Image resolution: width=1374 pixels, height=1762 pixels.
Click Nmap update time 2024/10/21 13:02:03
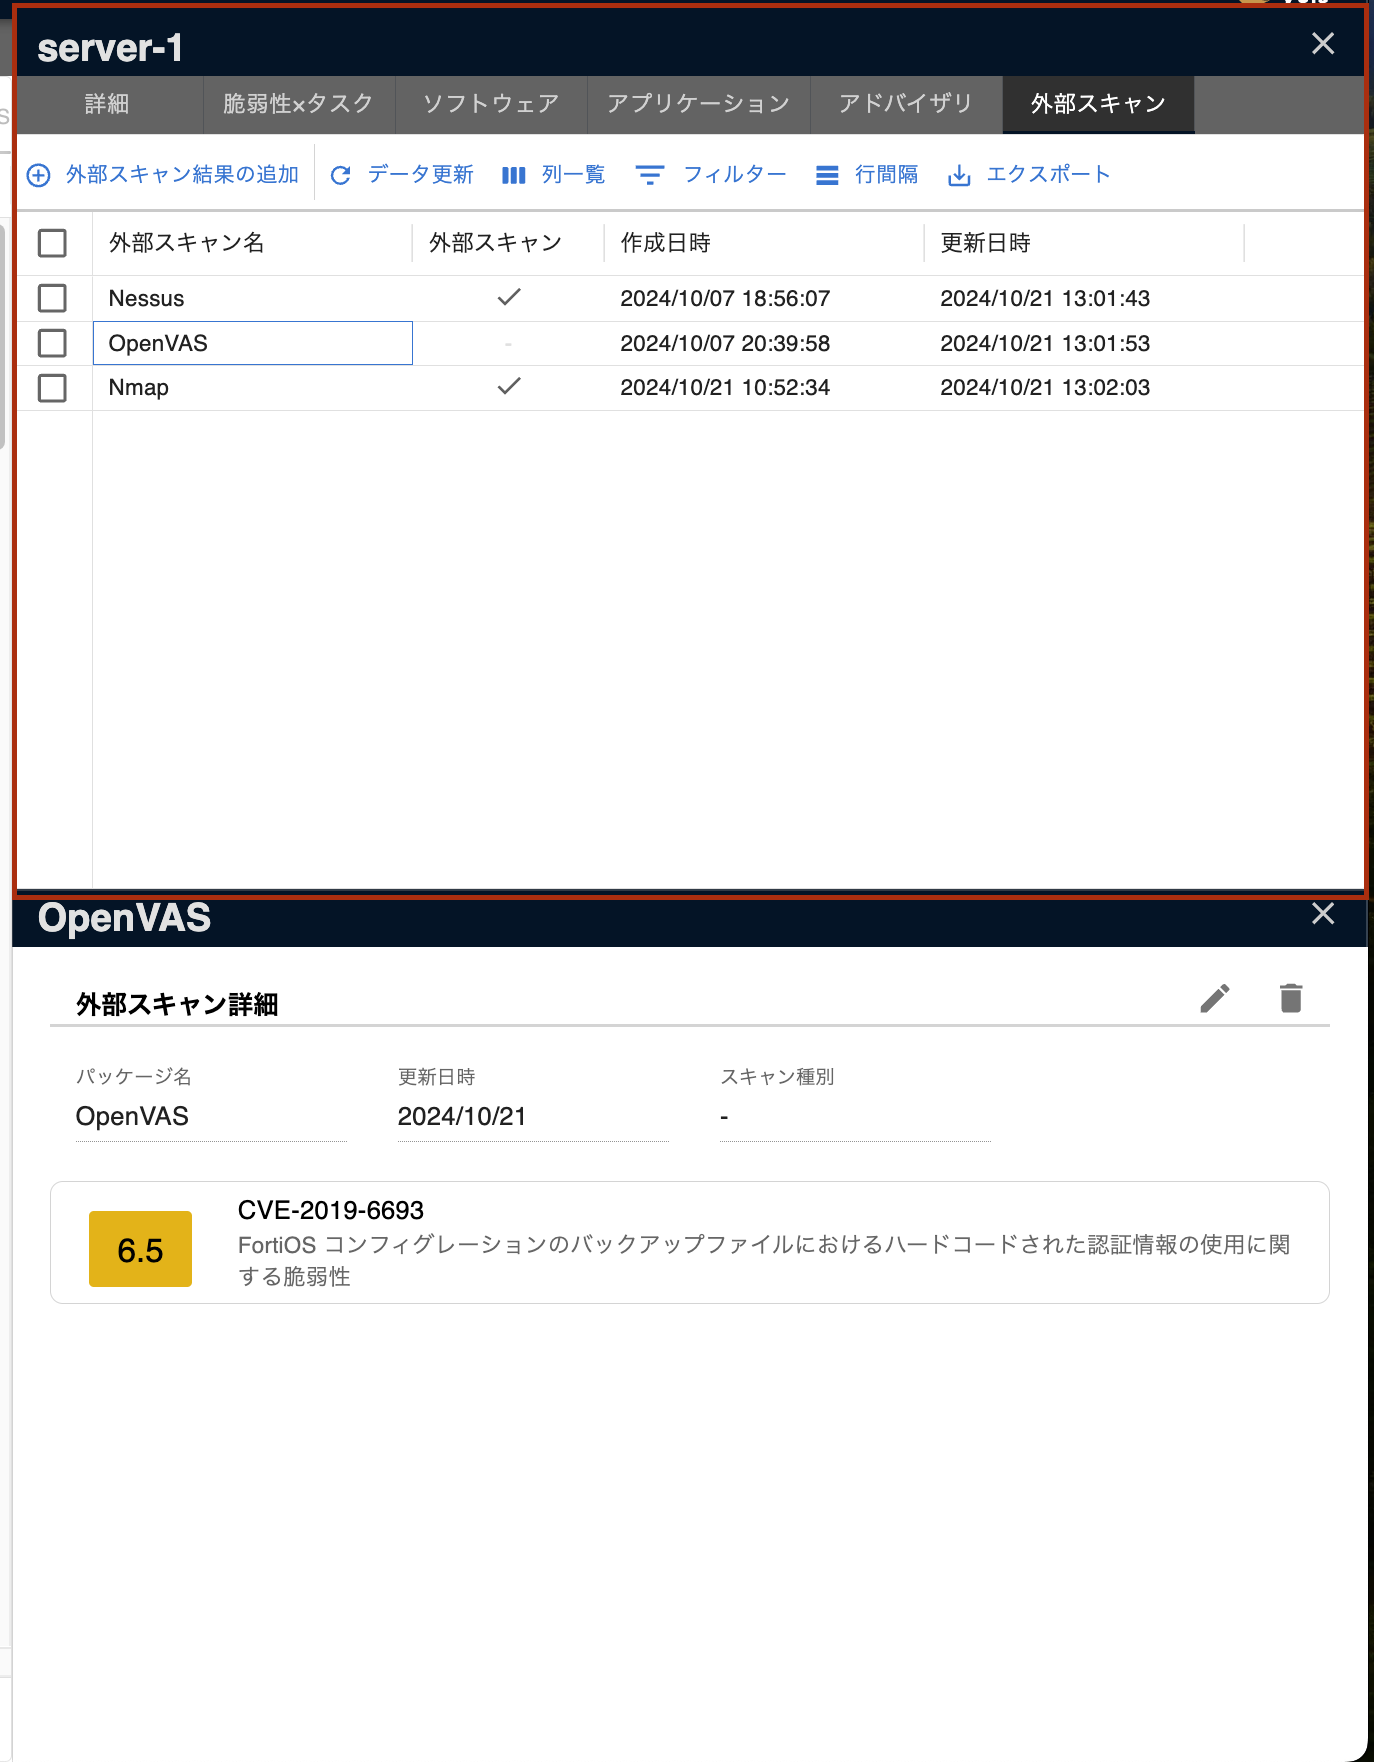1045,388
